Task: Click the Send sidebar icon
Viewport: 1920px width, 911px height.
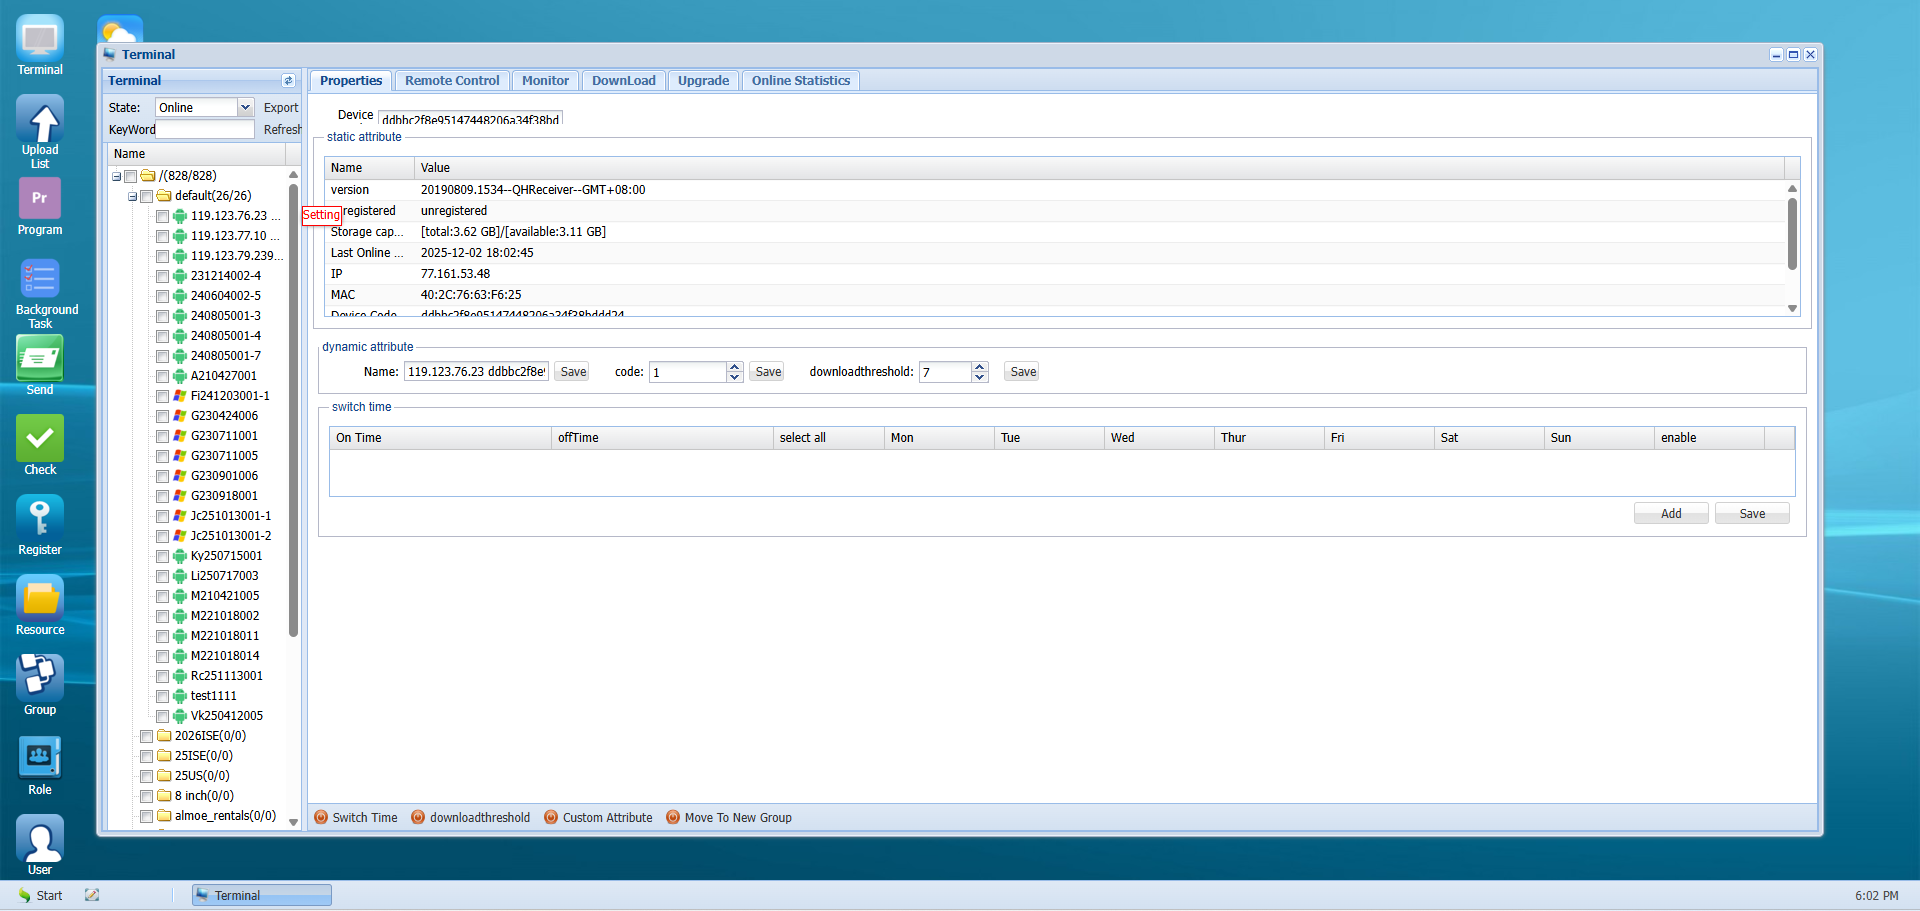Action: pyautogui.click(x=40, y=360)
